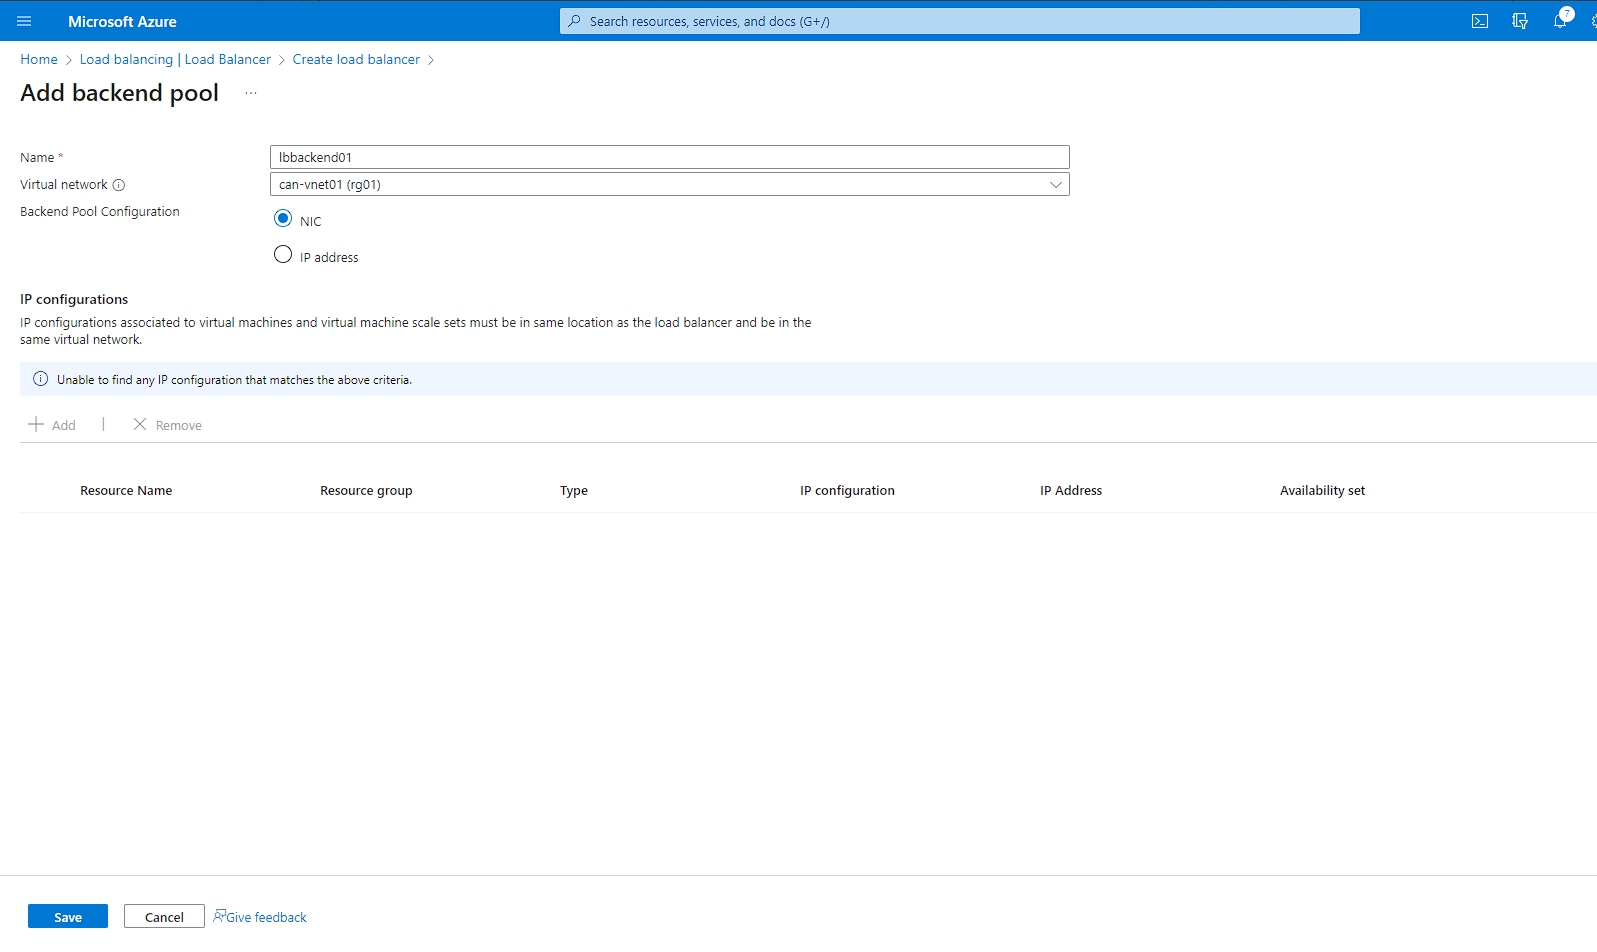The width and height of the screenshot is (1597, 952).
Task: Expand the Virtual network dropdown arrow
Action: click(1055, 184)
